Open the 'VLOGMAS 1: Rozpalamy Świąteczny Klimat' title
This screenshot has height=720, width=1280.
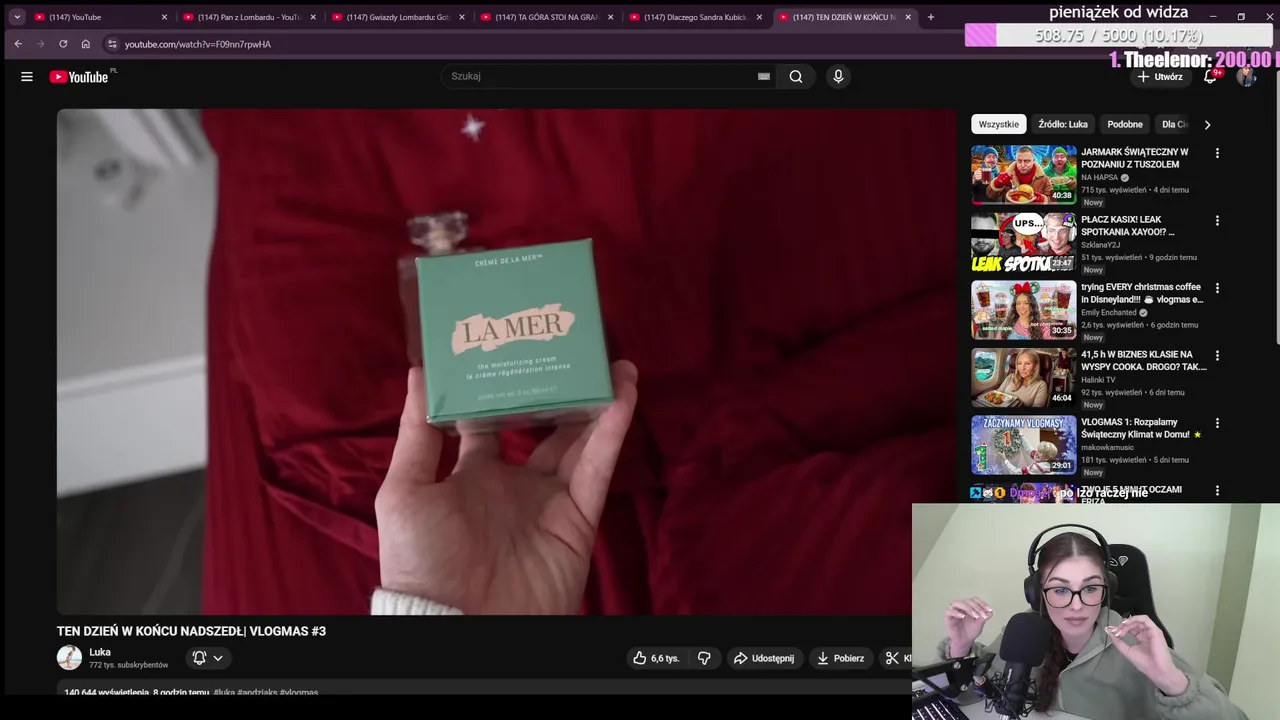(1141, 428)
